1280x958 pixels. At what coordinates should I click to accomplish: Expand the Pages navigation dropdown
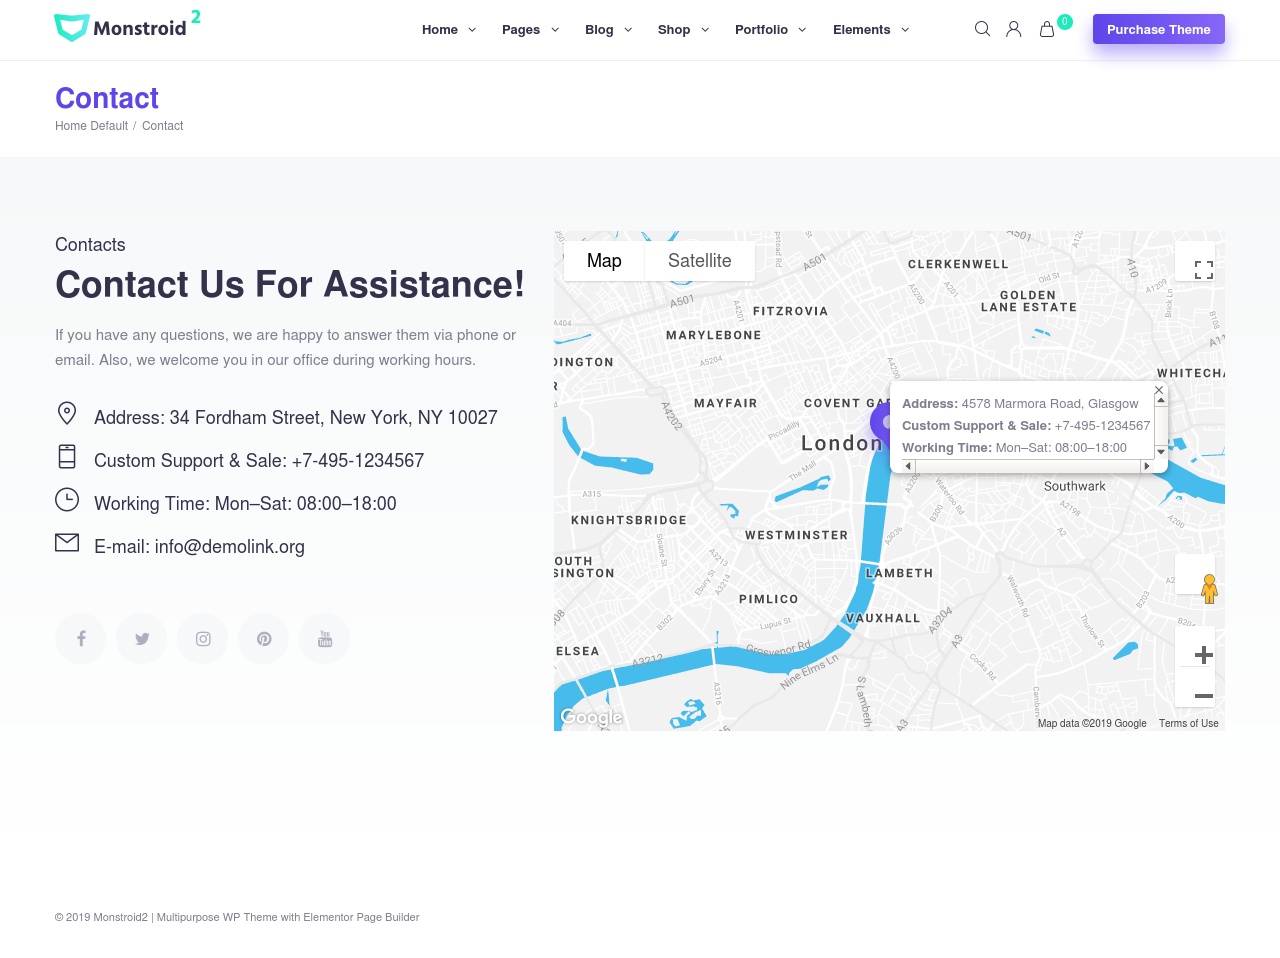click(521, 29)
